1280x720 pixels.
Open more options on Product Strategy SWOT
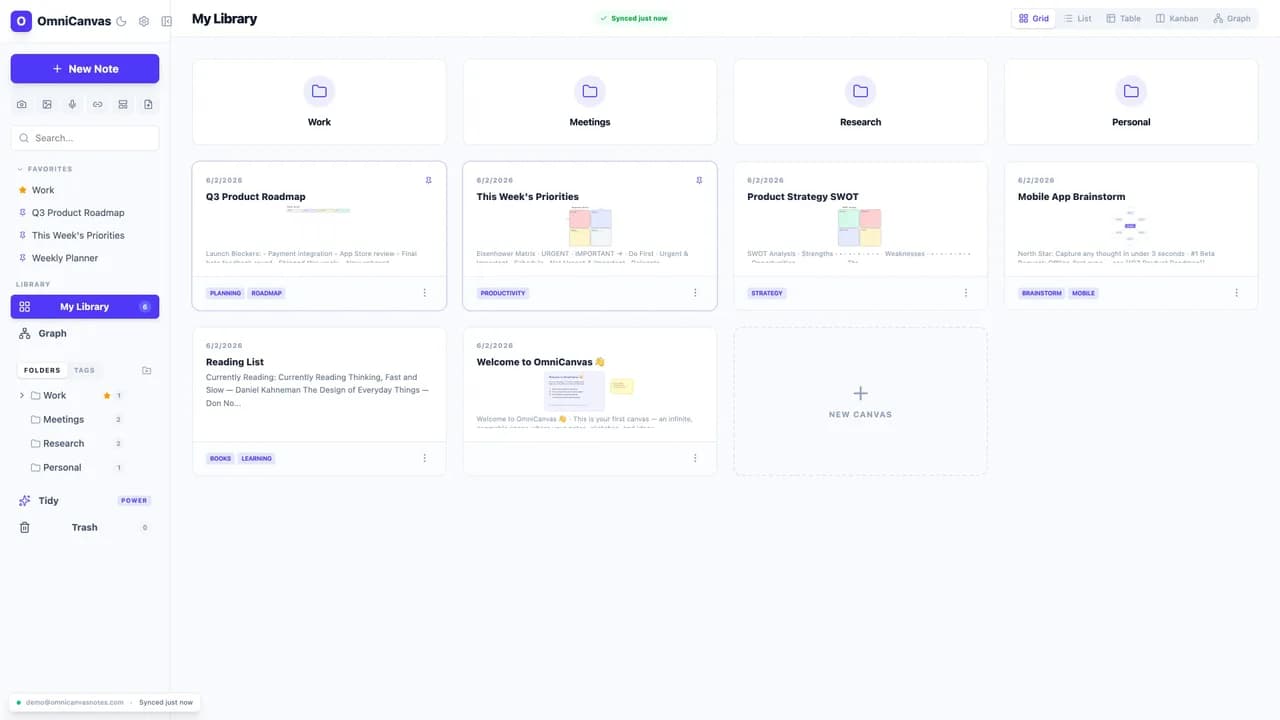click(x=966, y=293)
